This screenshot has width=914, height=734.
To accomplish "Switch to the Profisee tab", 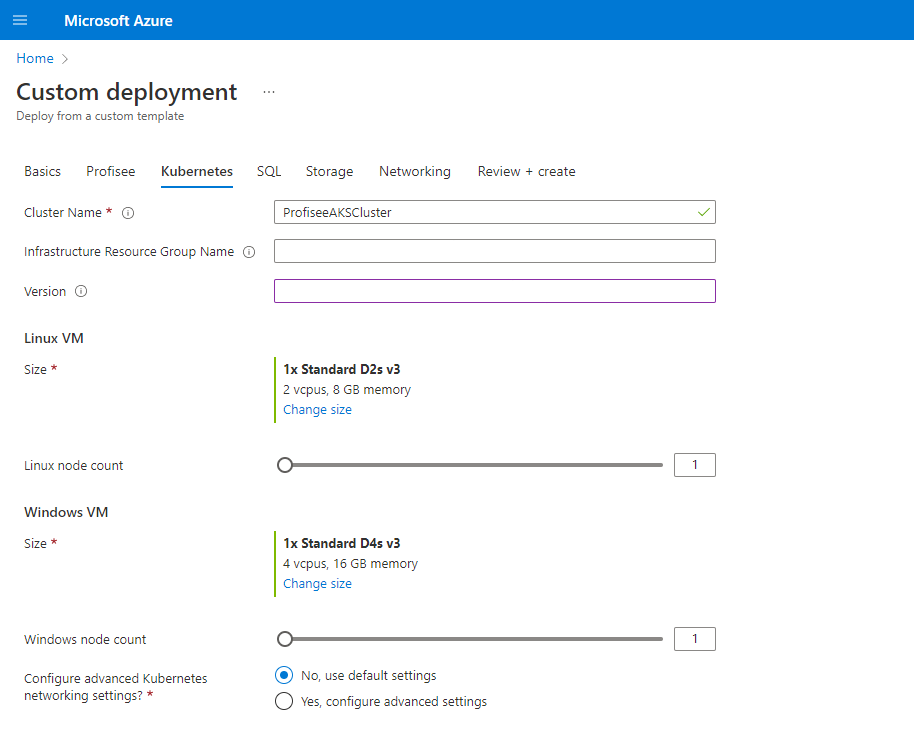I will click(110, 171).
